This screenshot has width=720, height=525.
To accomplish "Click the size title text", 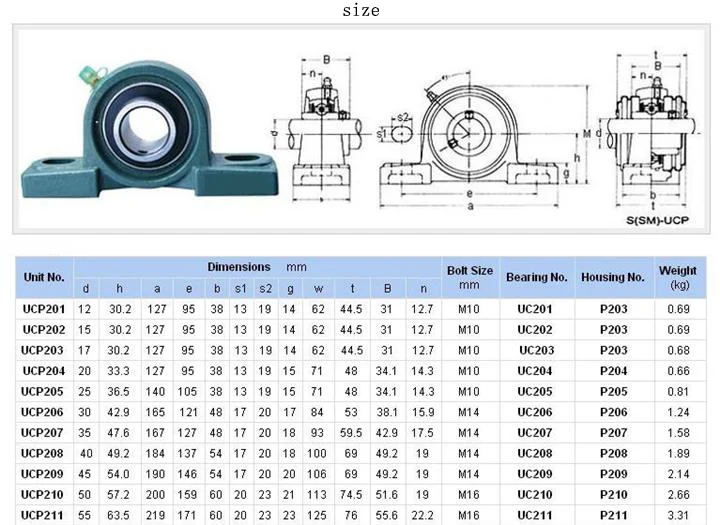I will point(361,10).
